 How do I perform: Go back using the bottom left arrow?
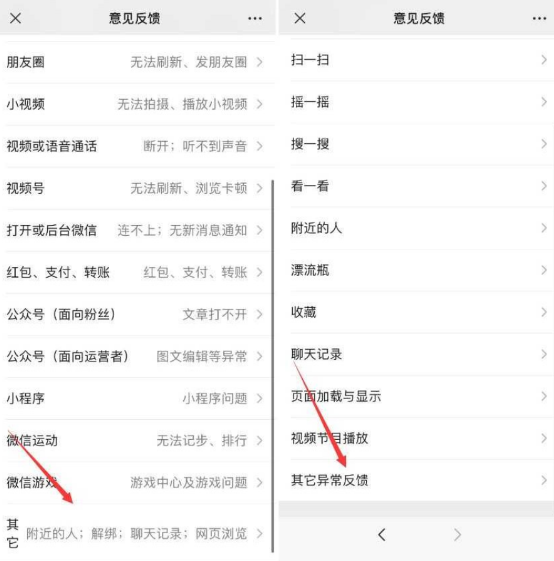click(x=382, y=535)
